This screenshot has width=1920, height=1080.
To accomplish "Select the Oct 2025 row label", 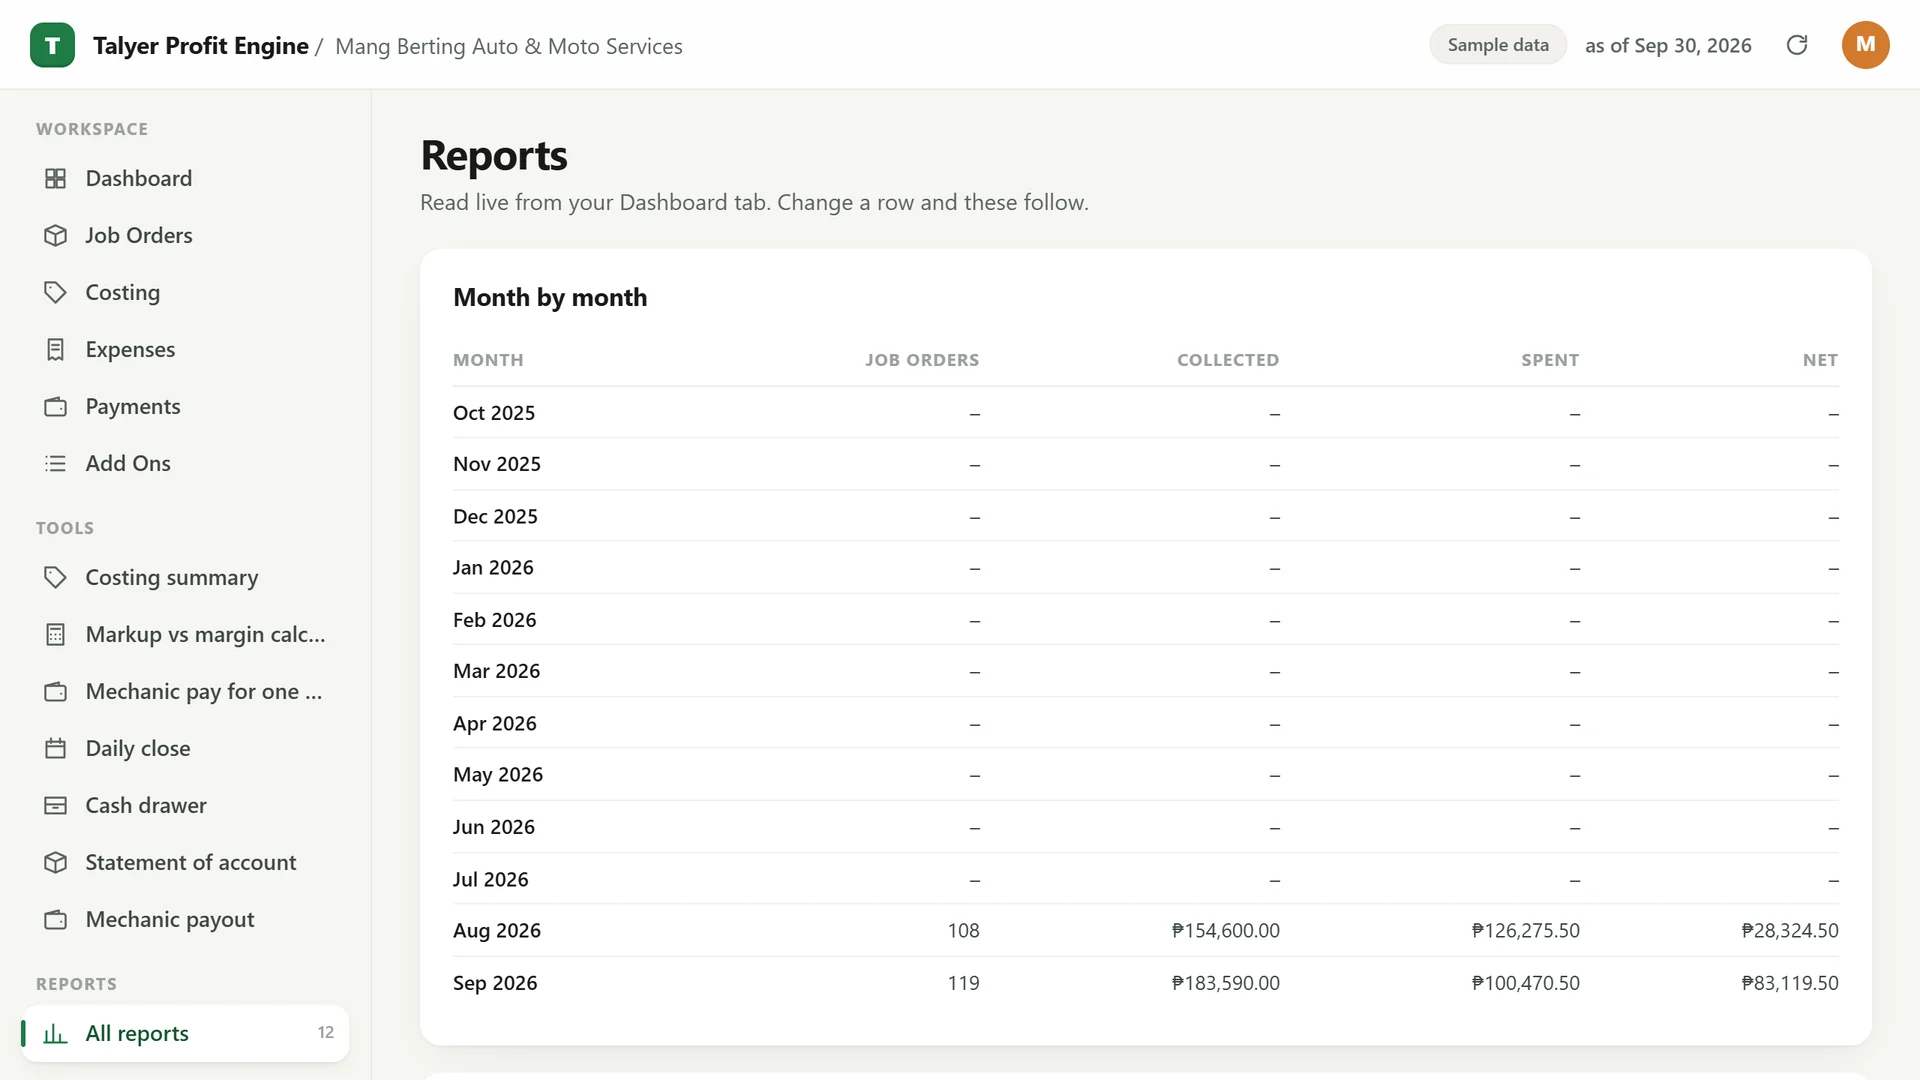I will click(494, 413).
